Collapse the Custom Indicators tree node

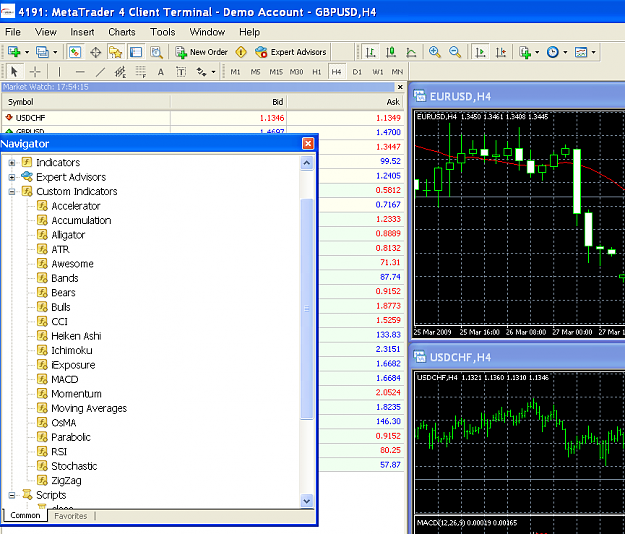(12, 192)
